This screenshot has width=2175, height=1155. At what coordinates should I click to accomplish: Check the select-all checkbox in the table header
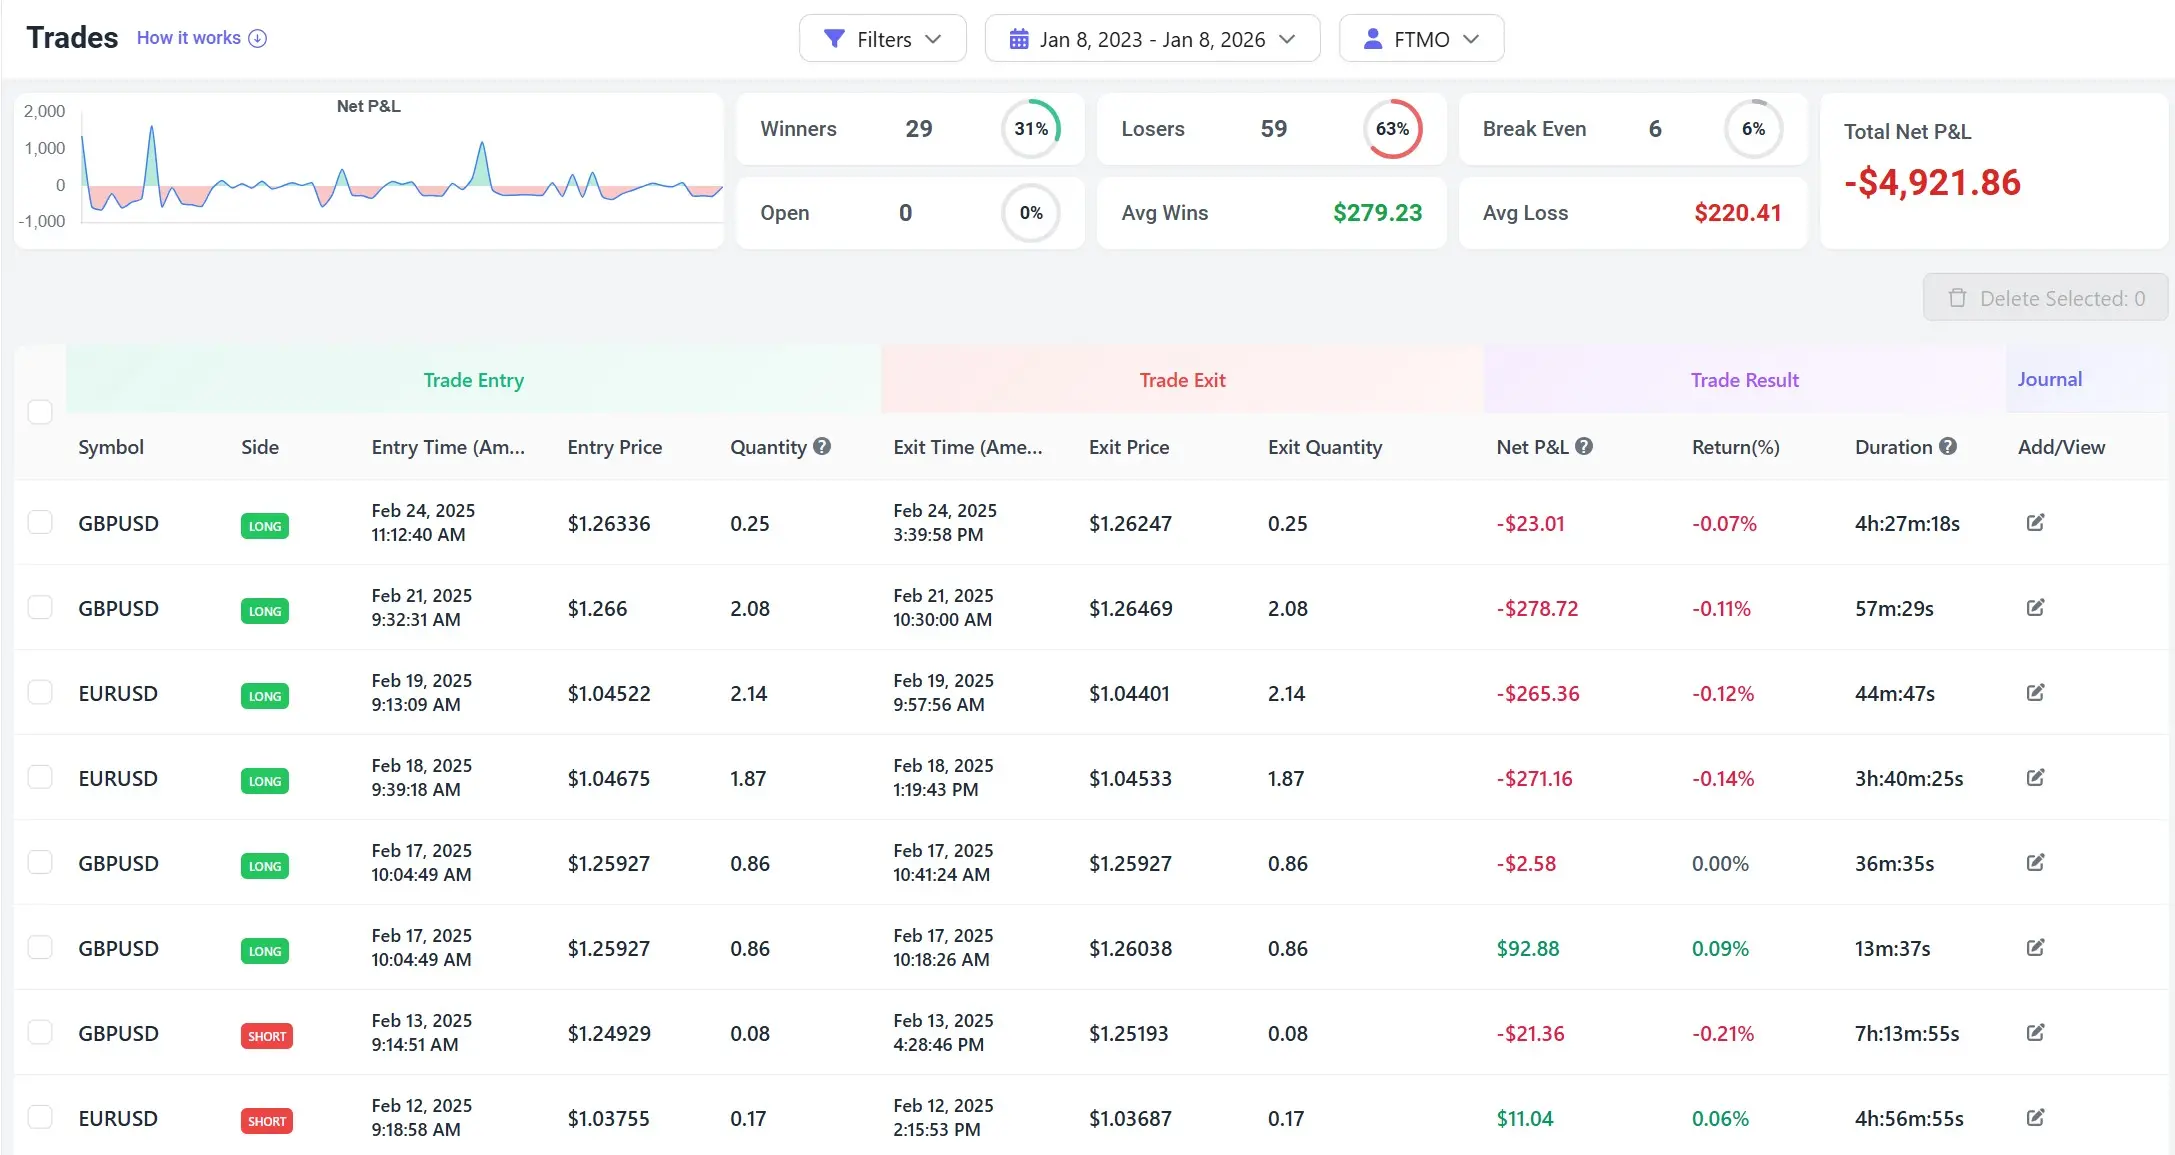(40, 412)
